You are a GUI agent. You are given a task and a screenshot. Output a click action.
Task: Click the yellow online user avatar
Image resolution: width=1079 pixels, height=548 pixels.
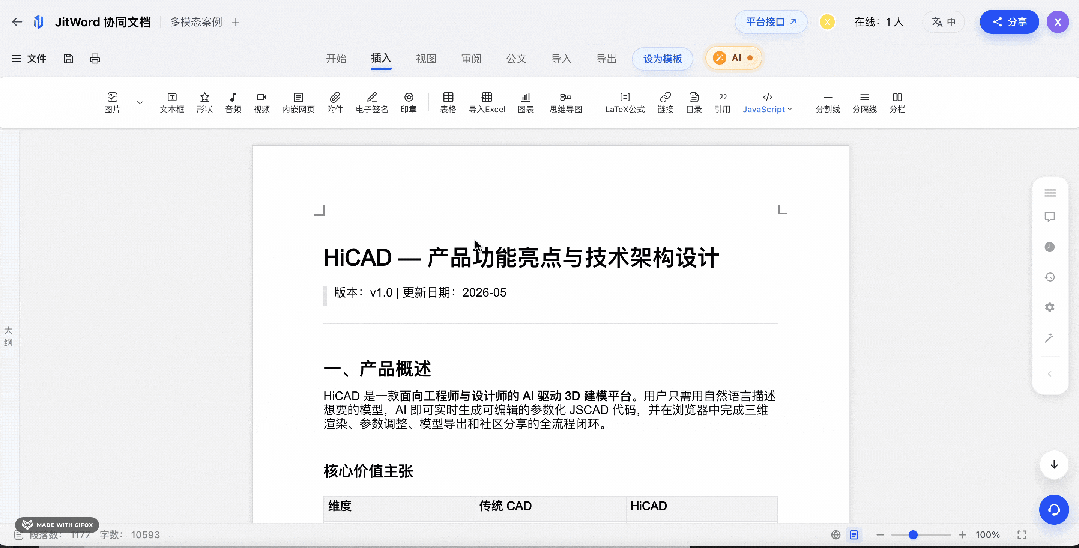click(827, 22)
